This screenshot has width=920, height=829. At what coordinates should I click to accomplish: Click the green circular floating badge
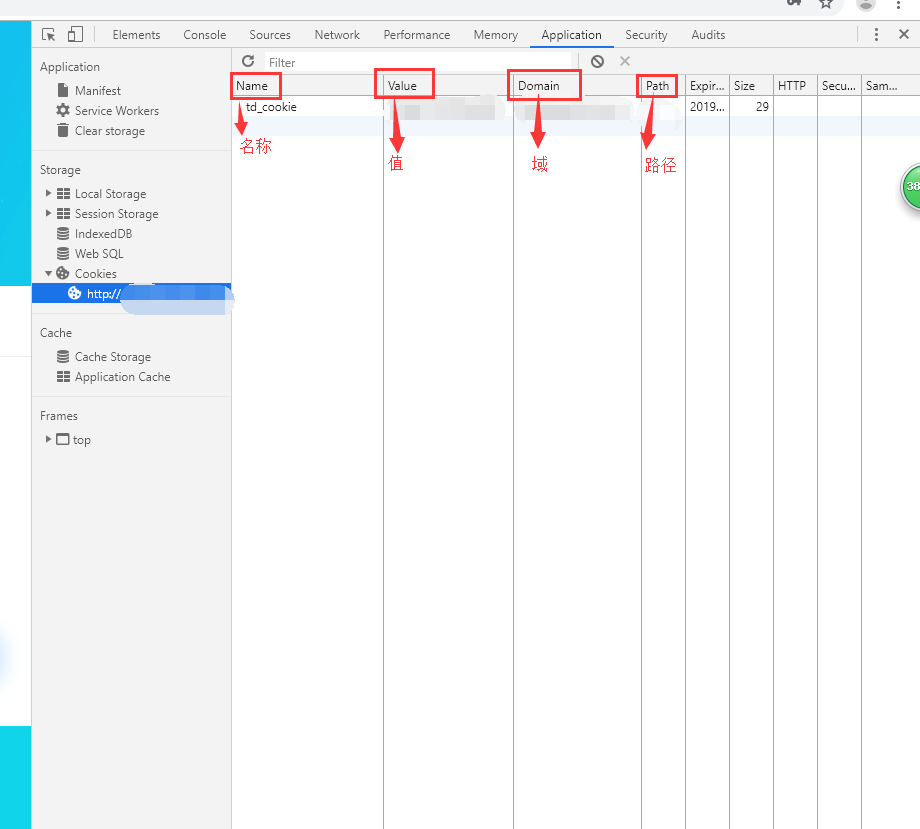[x=911, y=187]
